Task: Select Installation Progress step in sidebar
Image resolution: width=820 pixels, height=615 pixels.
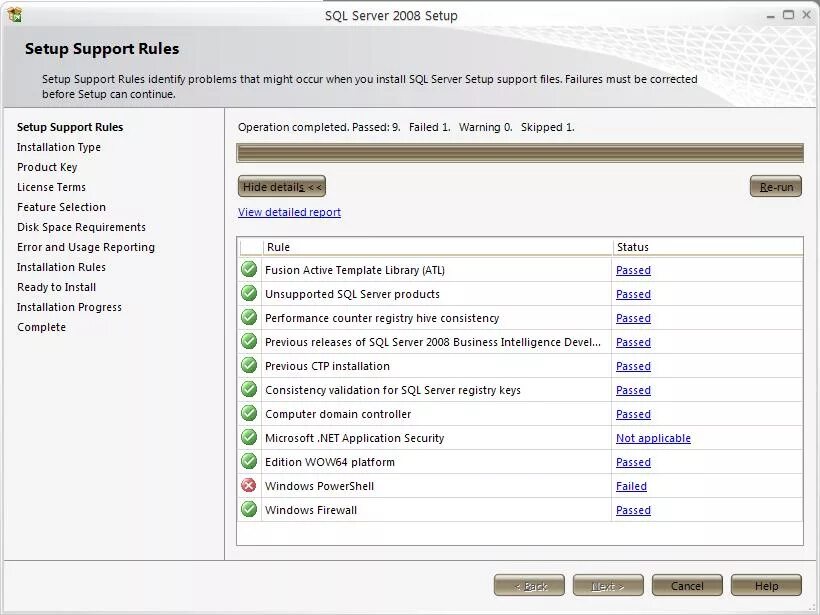Action: pyautogui.click(x=69, y=308)
